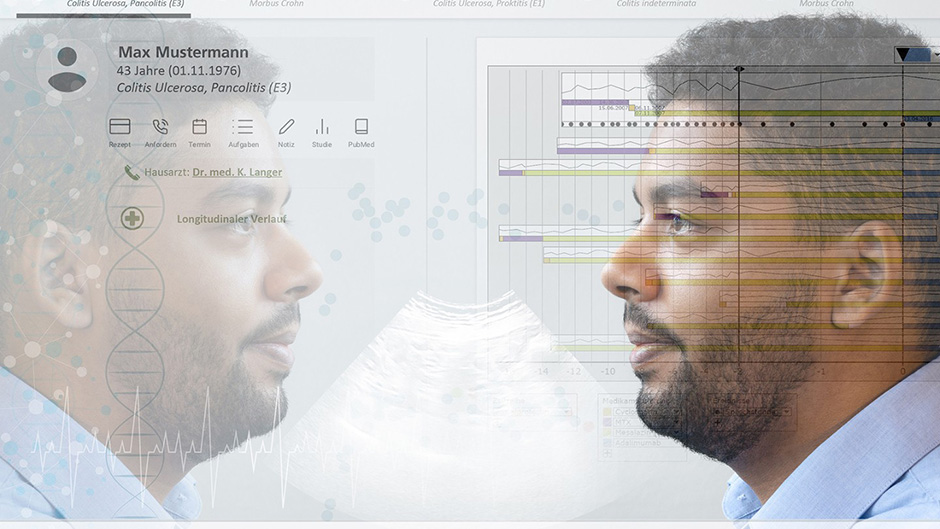The height and width of the screenshot is (529, 940).
Task: Switch to Colitis Ulcerosa, Proktitis (E1) tab
Action: click(489, 4)
